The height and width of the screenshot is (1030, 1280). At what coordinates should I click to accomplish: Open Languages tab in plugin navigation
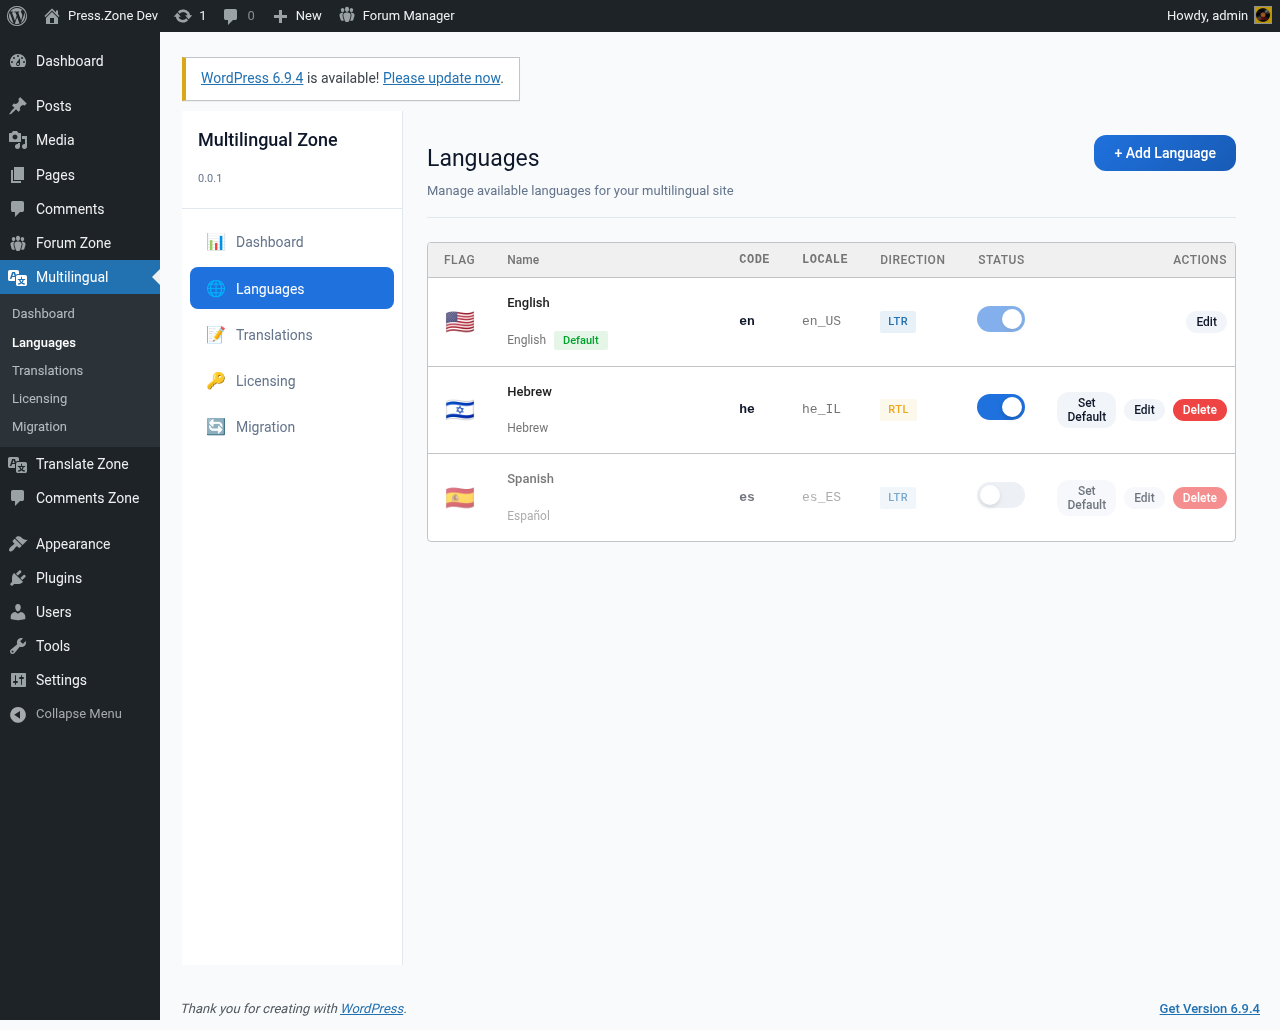(x=292, y=288)
